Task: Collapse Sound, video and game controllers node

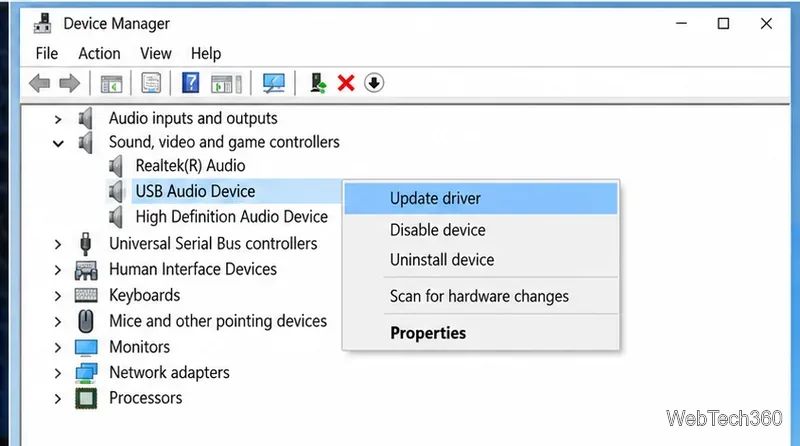Action: click(58, 144)
